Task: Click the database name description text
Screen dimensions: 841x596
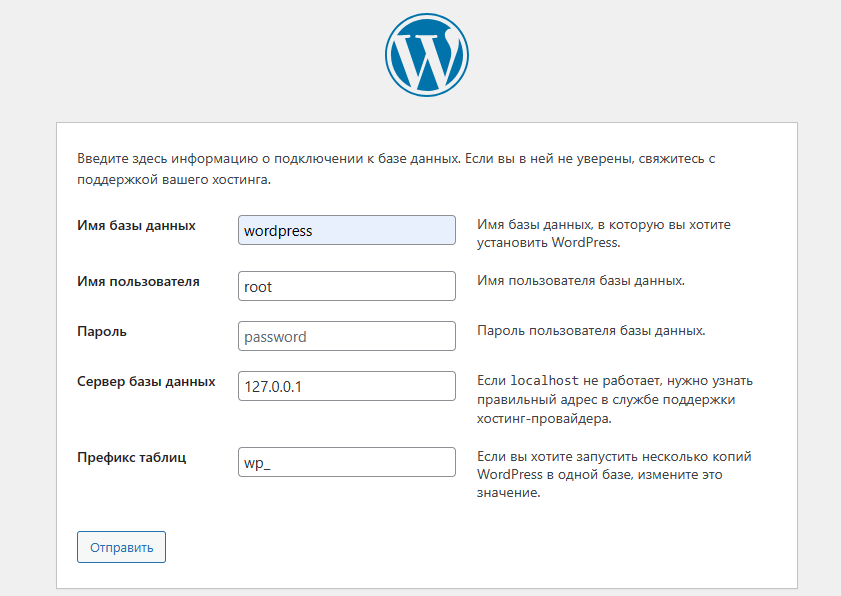Action: 603,233
